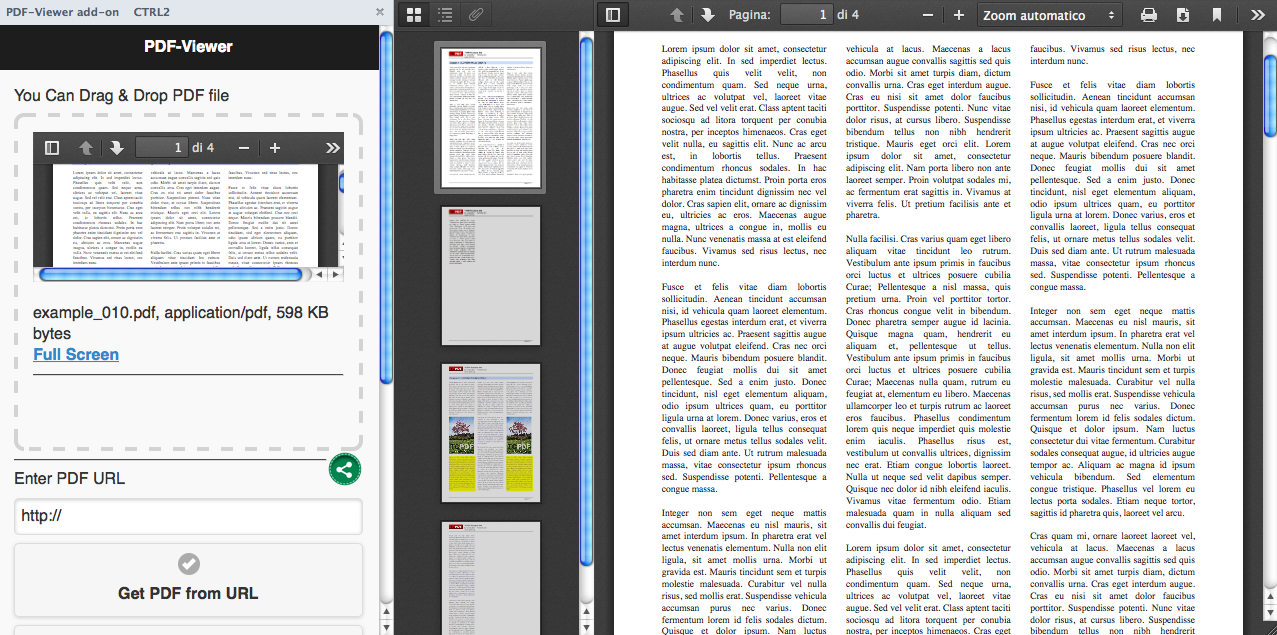Show the document outline view
The height and width of the screenshot is (635, 1277).
click(x=445, y=15)
